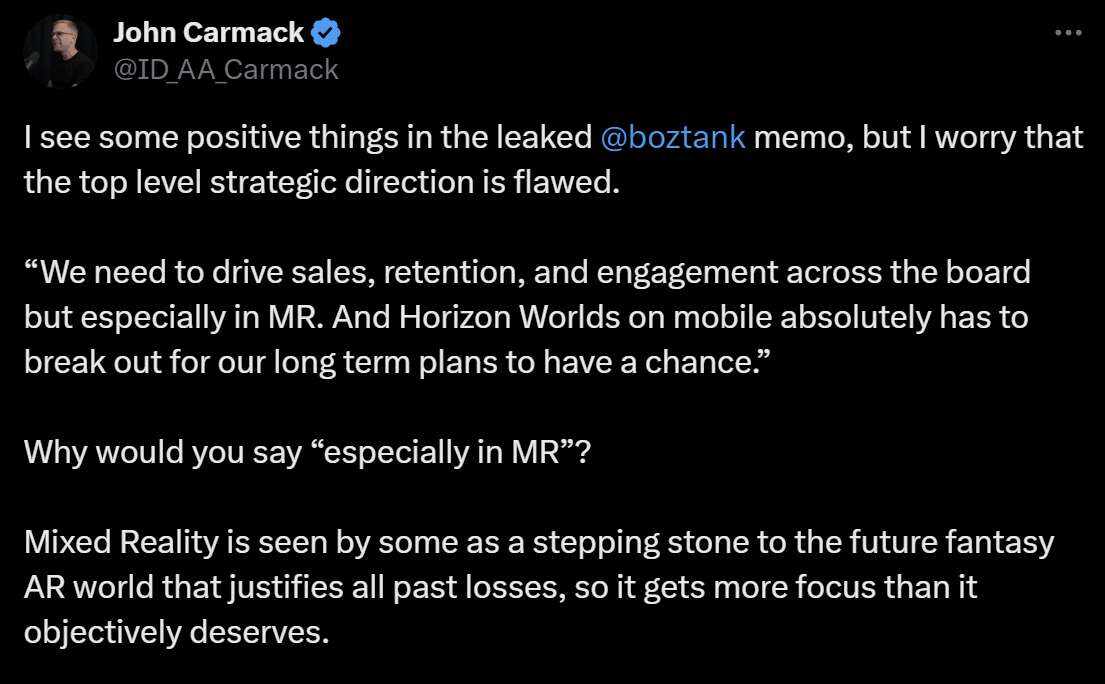
Task: Click the words "Mixed Reality" in the last paragraph
Action: [108, 542]
